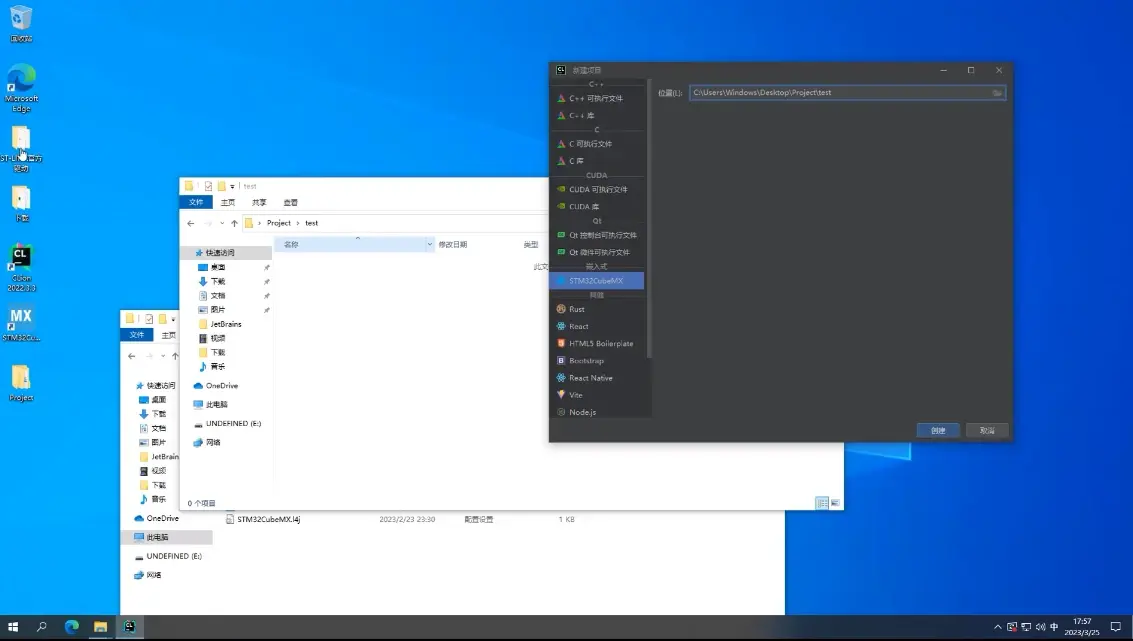This screenshot has height=641, width=1133.
Task: Open the 名称 column filter dropdown arrow
Action: (x=430, y=245)
